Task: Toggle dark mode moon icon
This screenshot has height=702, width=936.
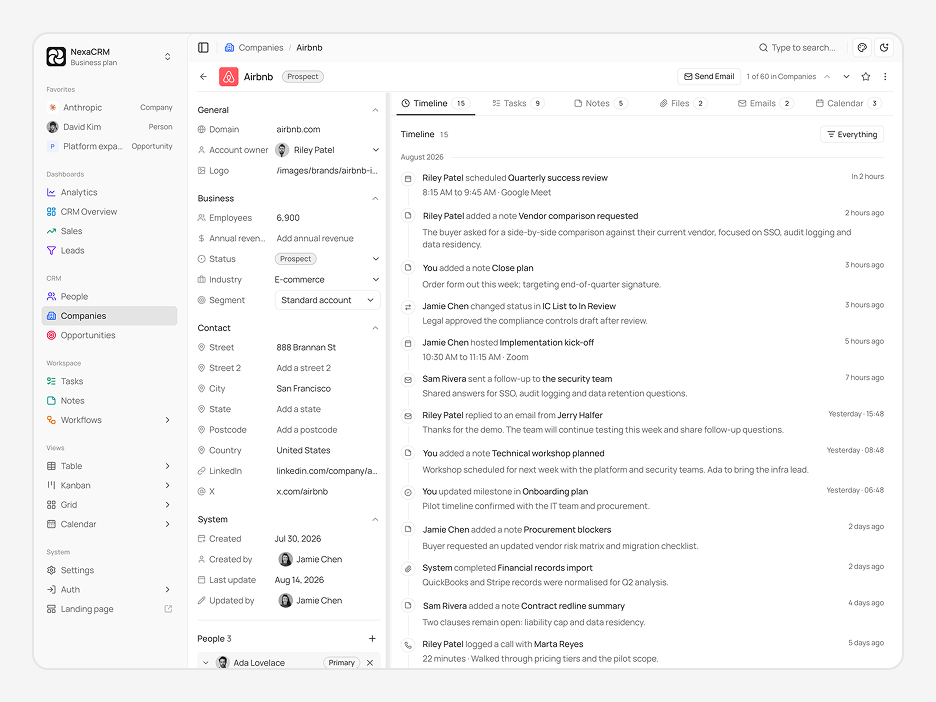Action: (x=884, y=48)
